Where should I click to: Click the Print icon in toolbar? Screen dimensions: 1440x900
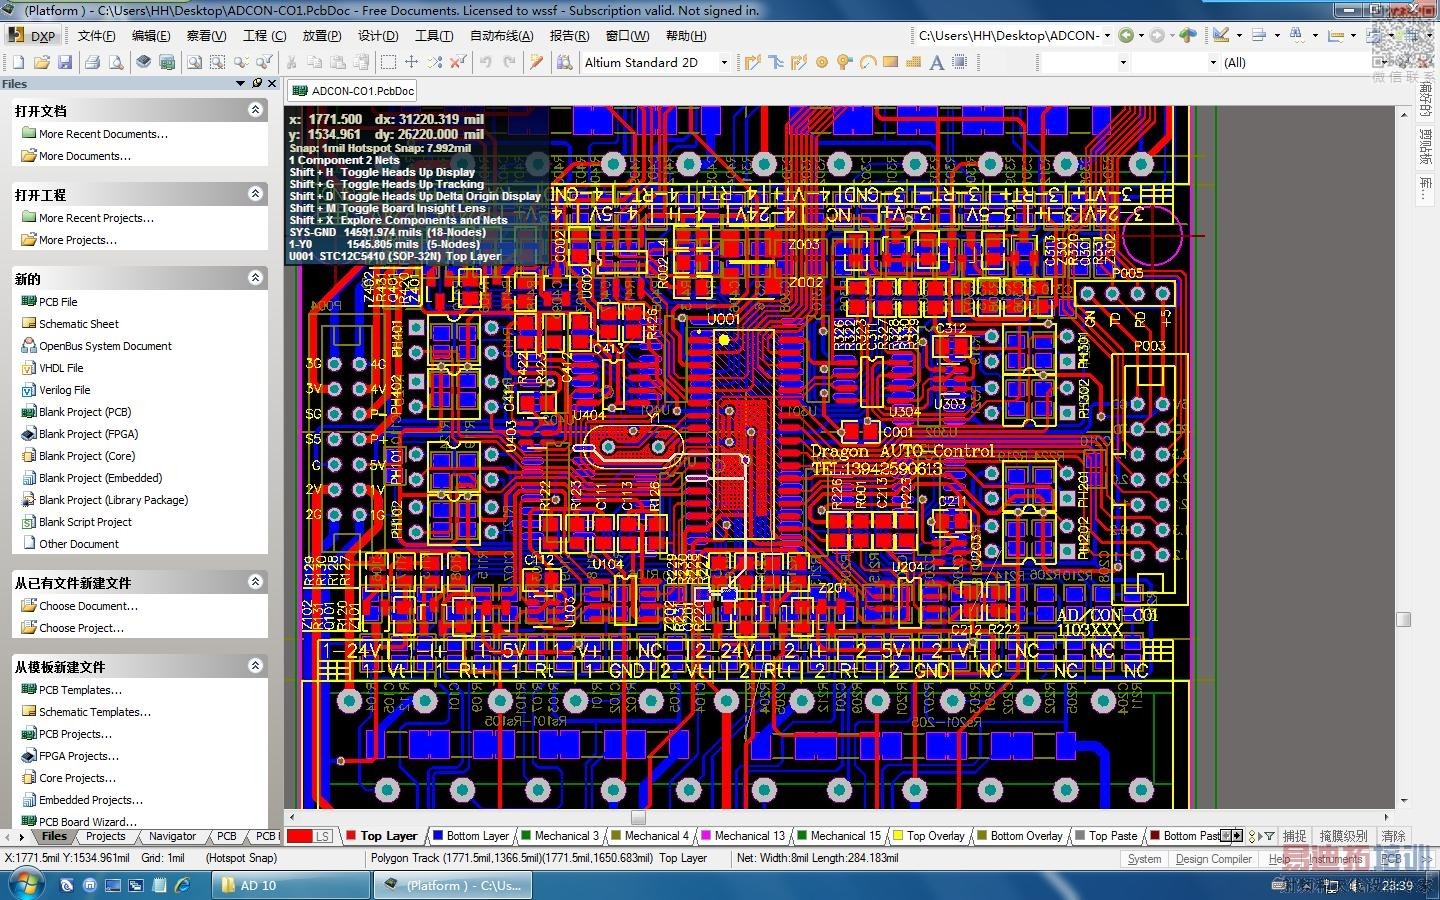coord(93,62)
